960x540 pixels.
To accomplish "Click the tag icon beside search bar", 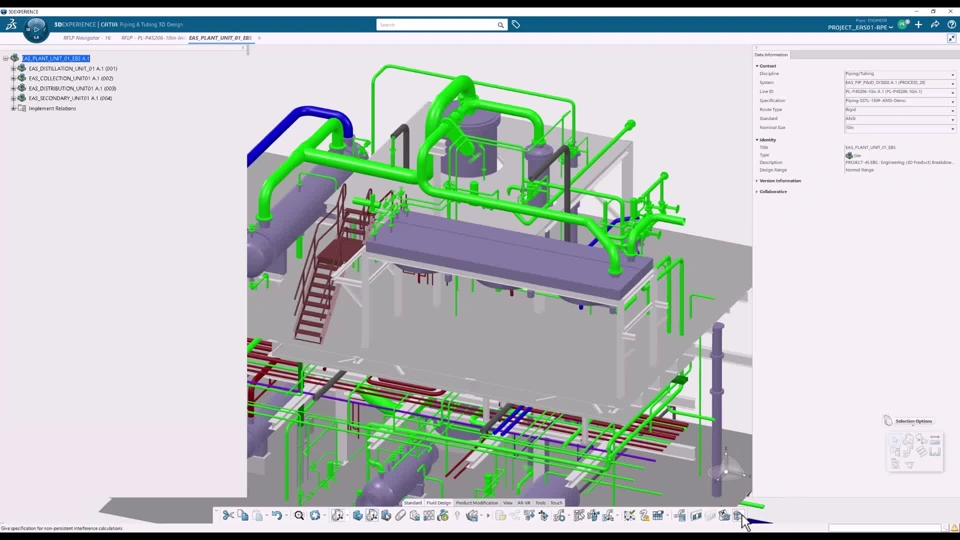I will tap(516, 24).
